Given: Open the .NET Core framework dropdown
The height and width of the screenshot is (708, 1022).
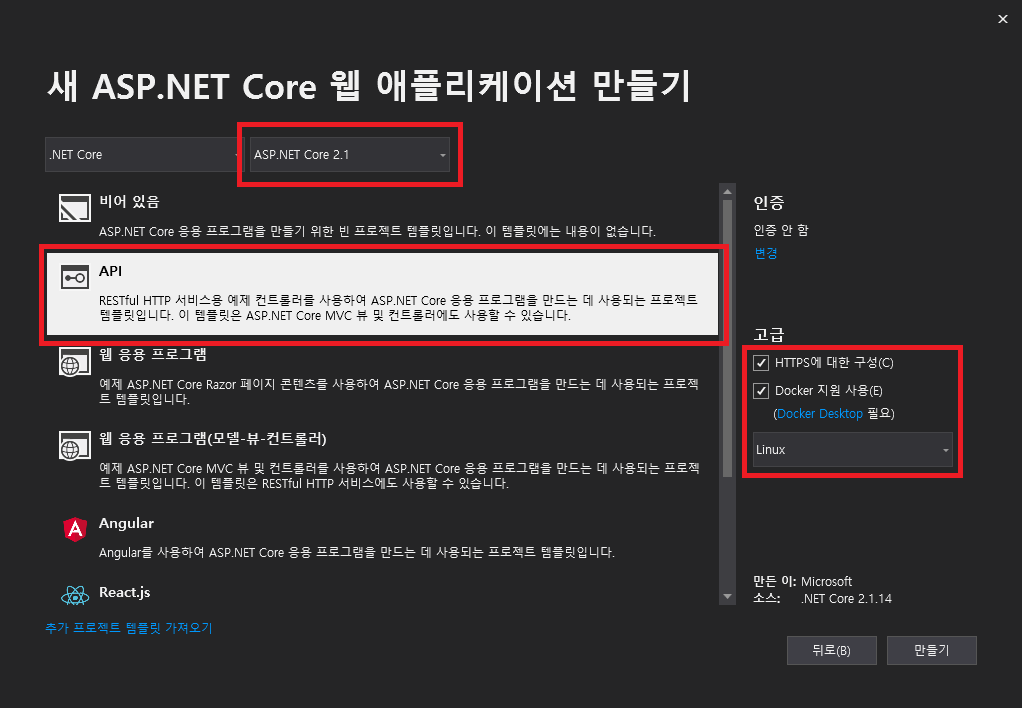Looking at the screenshot, I should tap(144, 155).
